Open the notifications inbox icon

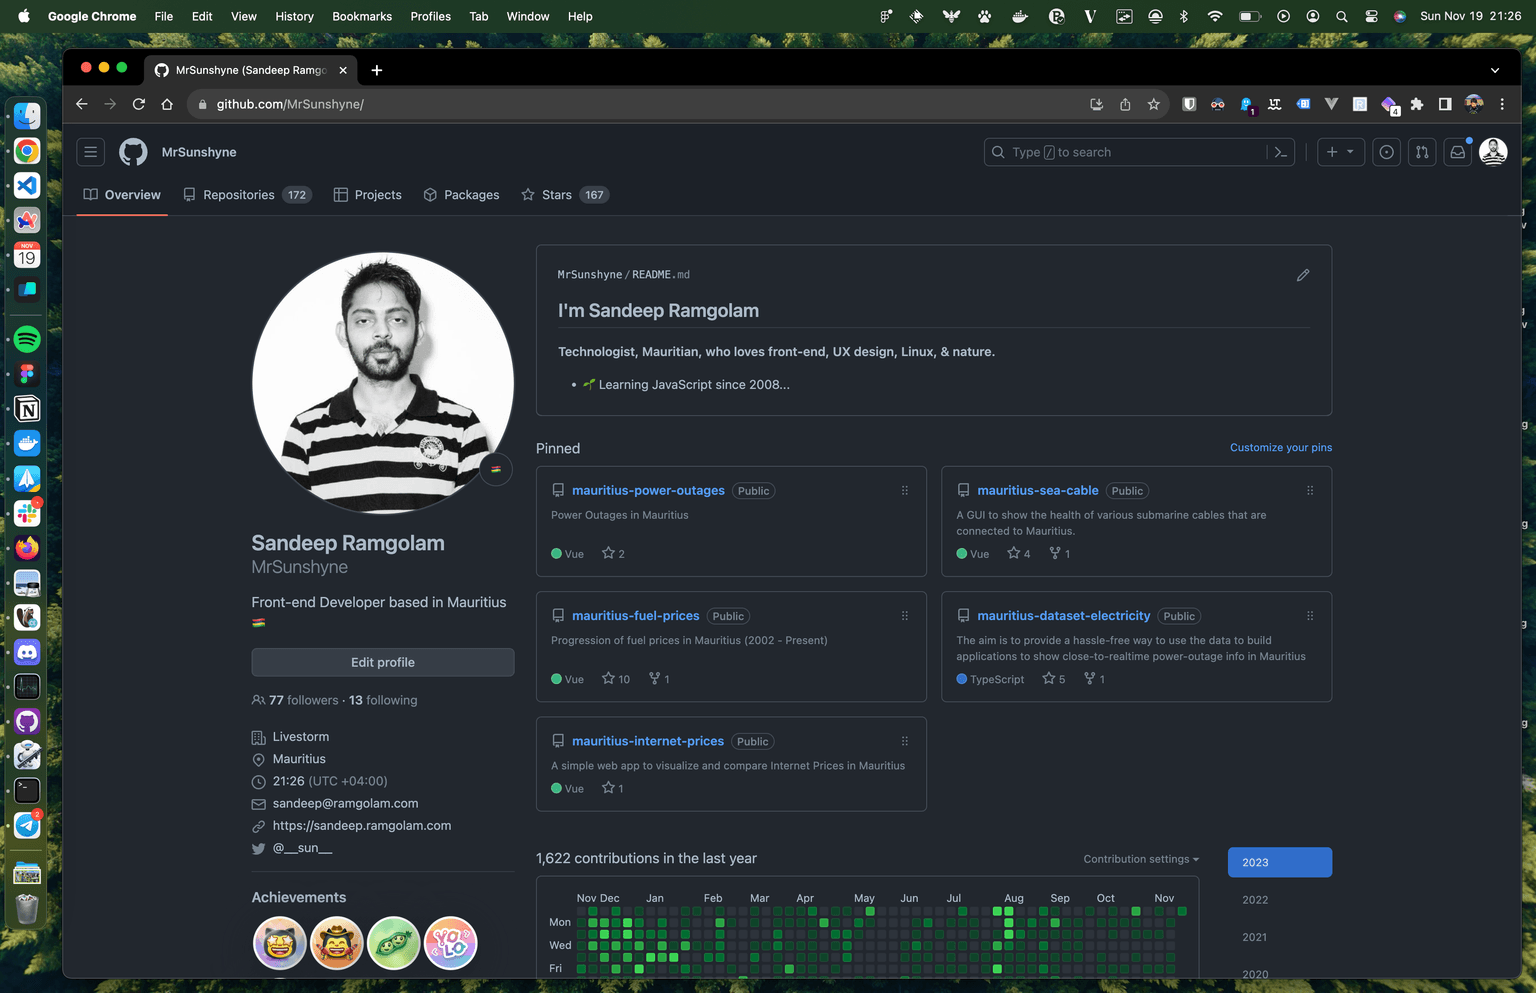pos(1458,152)
